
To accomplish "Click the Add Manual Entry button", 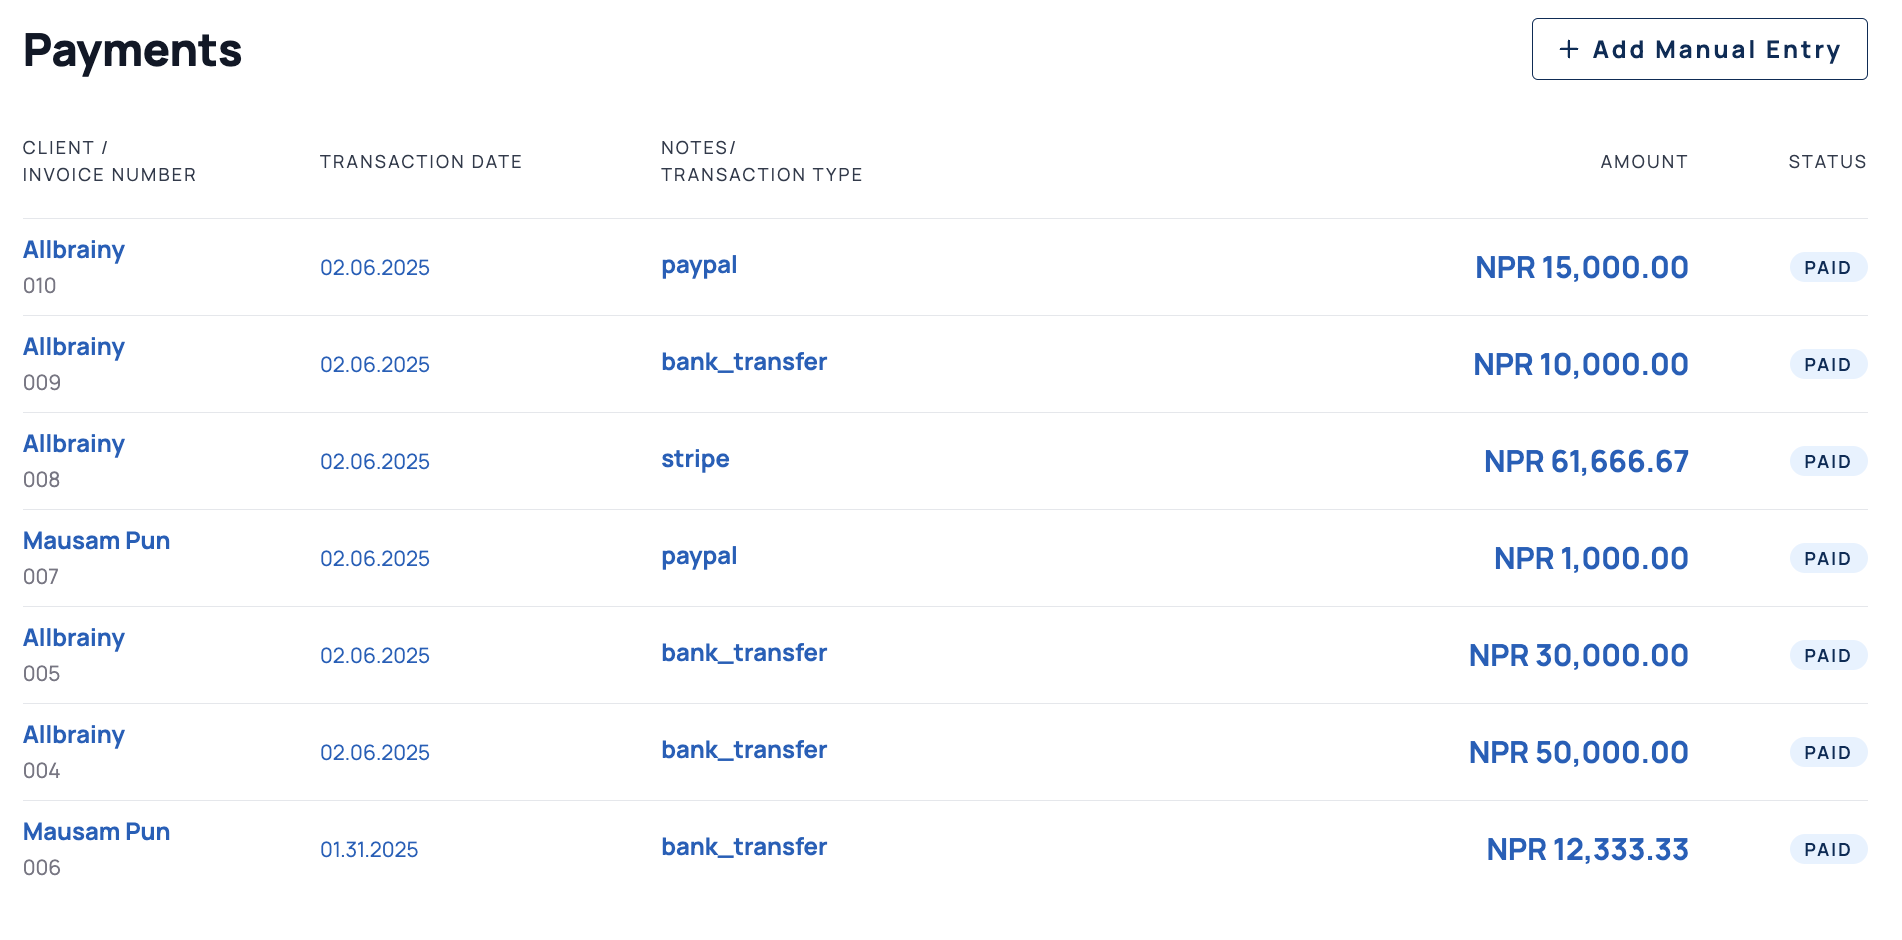I will (1699, 49).
